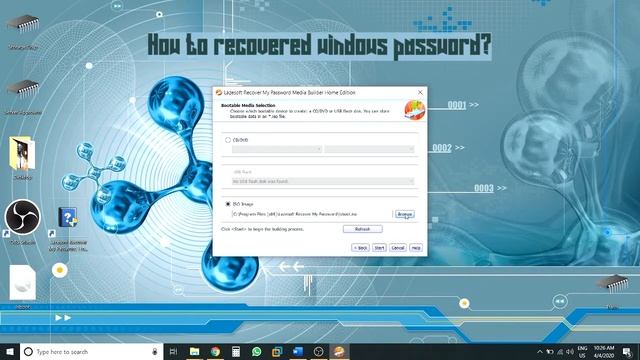Open Google Chrome from the taskbar
The image size is (640, 360).
215,351
